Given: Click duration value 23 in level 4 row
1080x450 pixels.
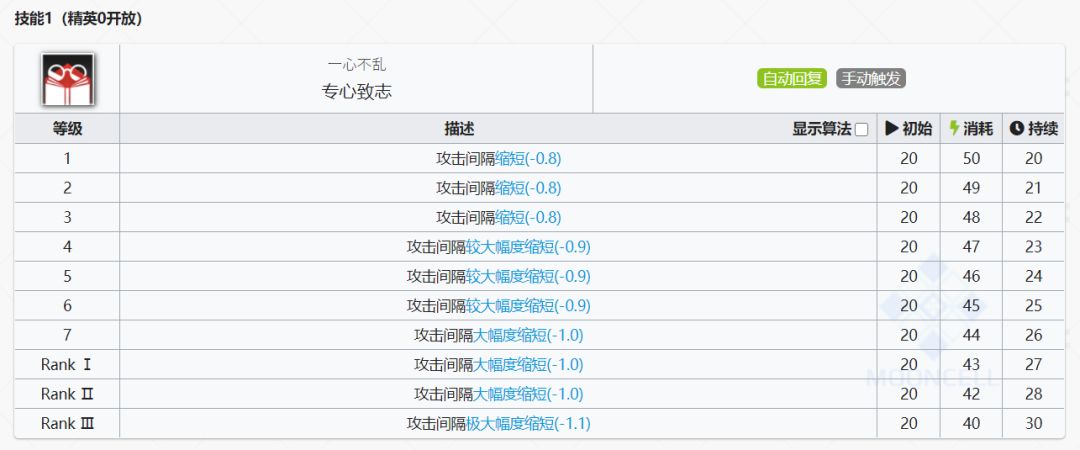Looking at the screenshot, I should click(1034, 247).
